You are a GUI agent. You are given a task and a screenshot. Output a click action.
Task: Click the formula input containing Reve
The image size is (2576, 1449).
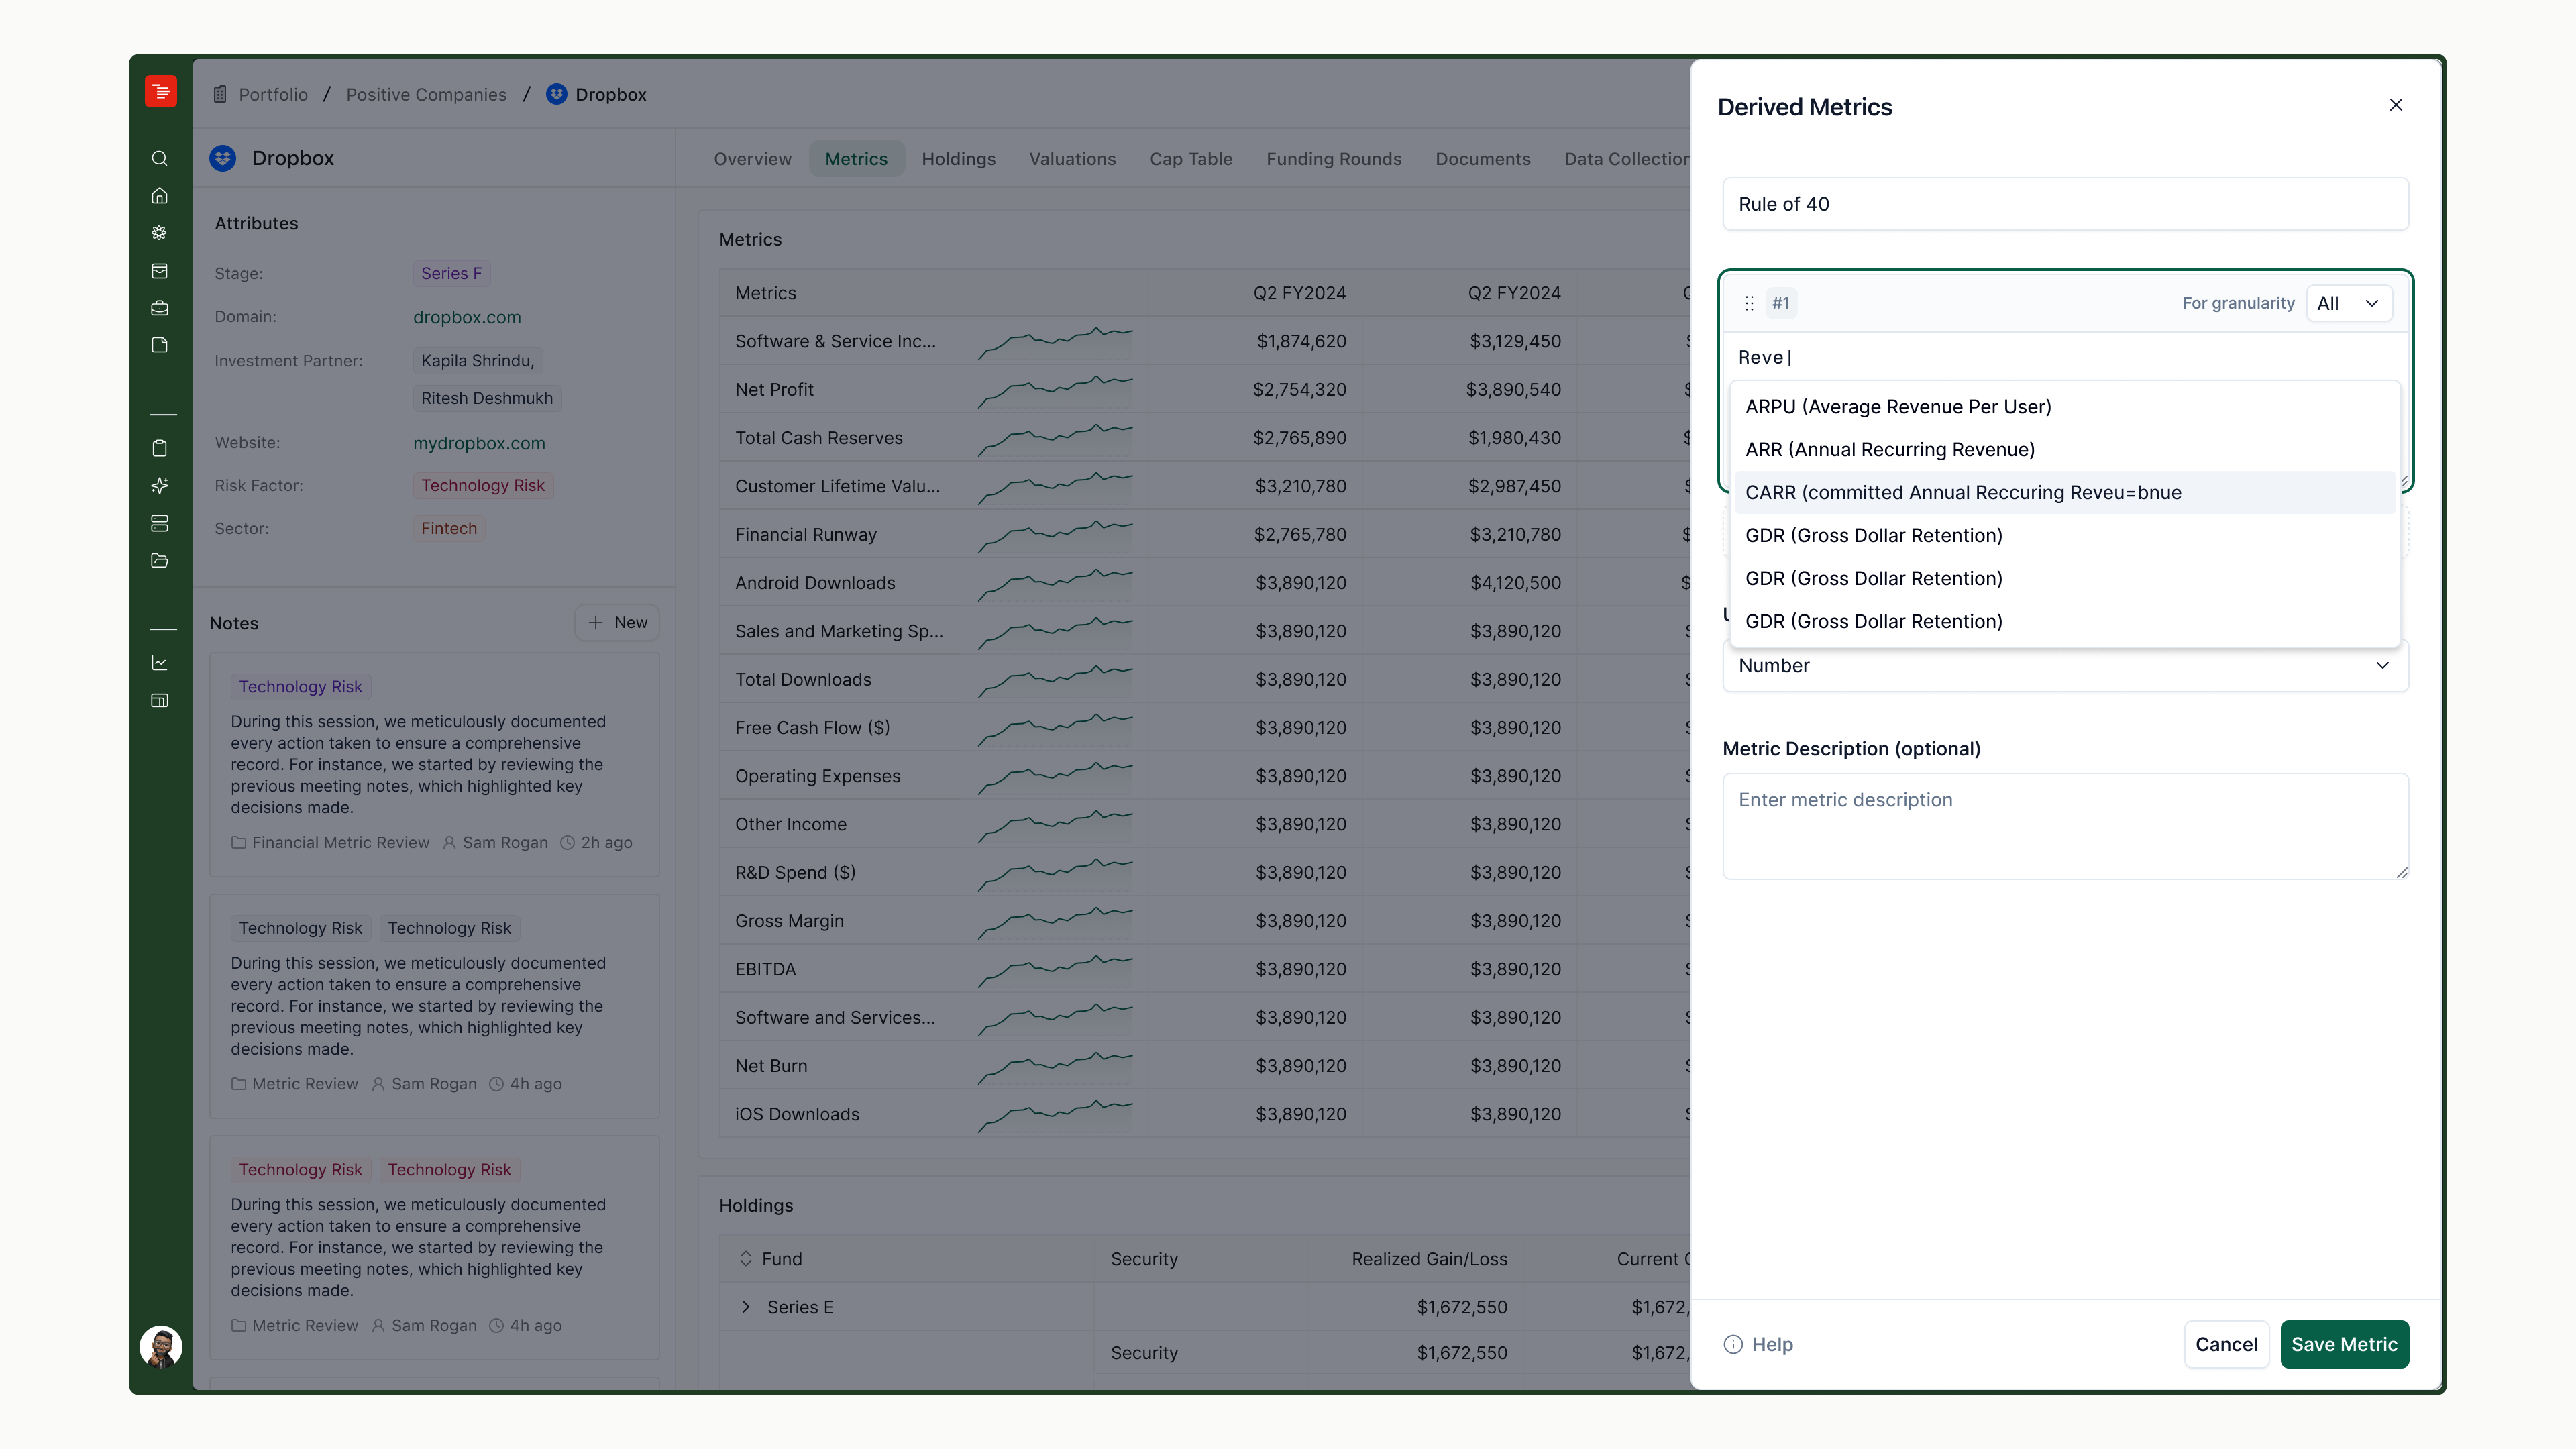point(2065,357)
